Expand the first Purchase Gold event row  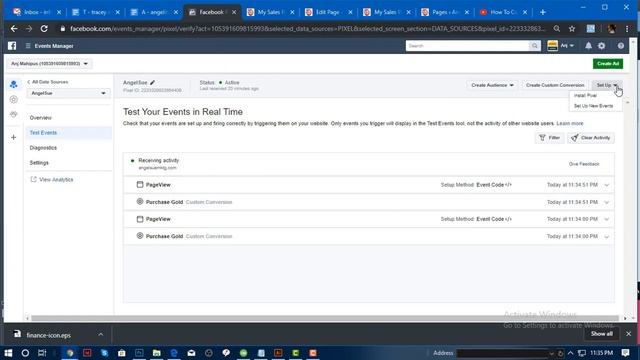tap(607, 202)
